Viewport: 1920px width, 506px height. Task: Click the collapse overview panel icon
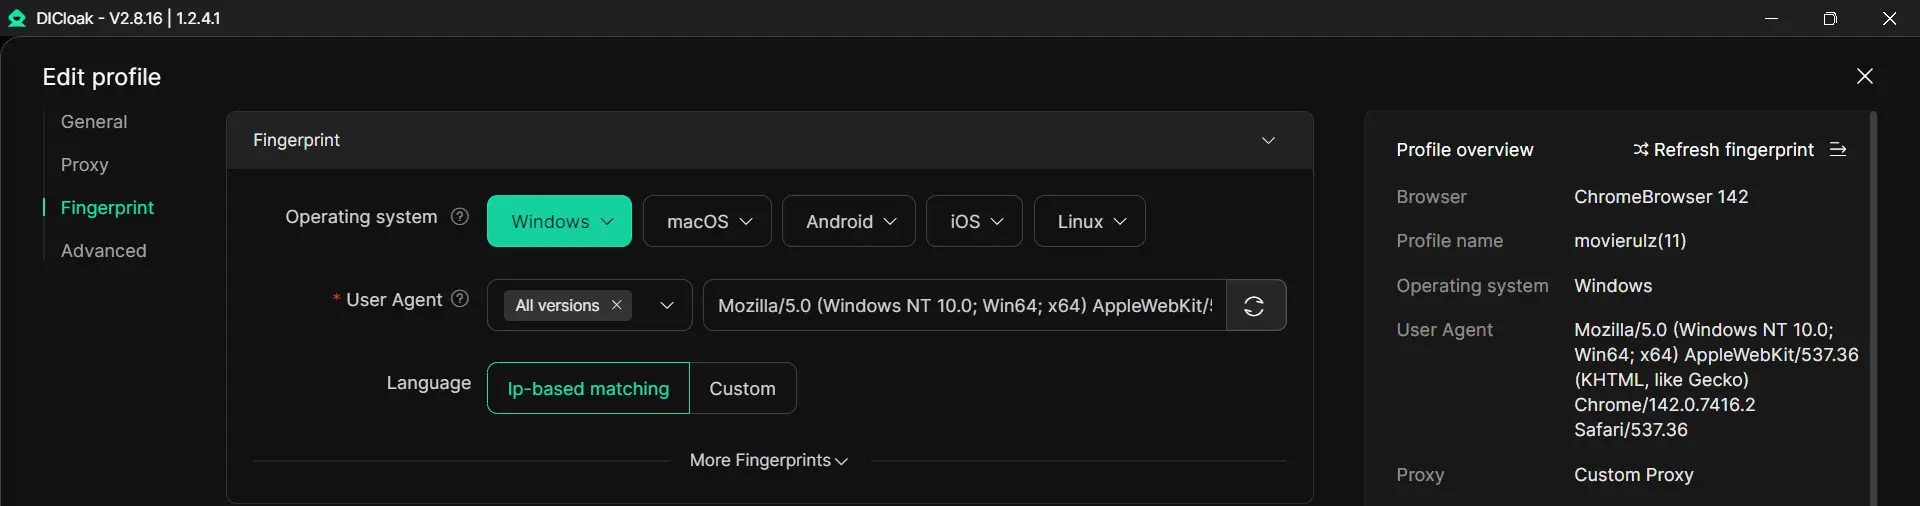coord(1838,149)
